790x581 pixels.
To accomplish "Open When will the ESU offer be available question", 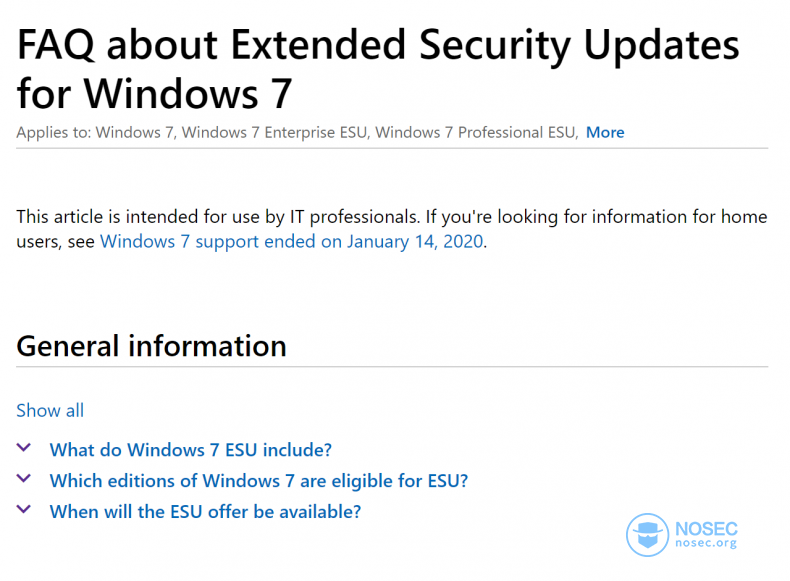I will 205,512.
